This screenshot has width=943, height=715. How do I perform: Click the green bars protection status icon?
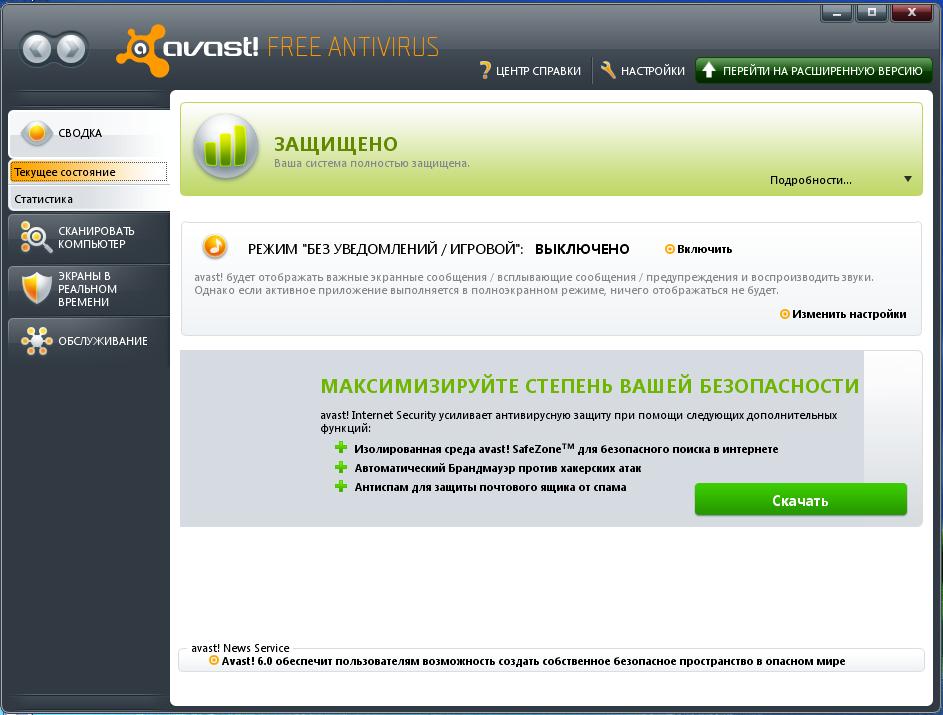(x=226, y=147)
